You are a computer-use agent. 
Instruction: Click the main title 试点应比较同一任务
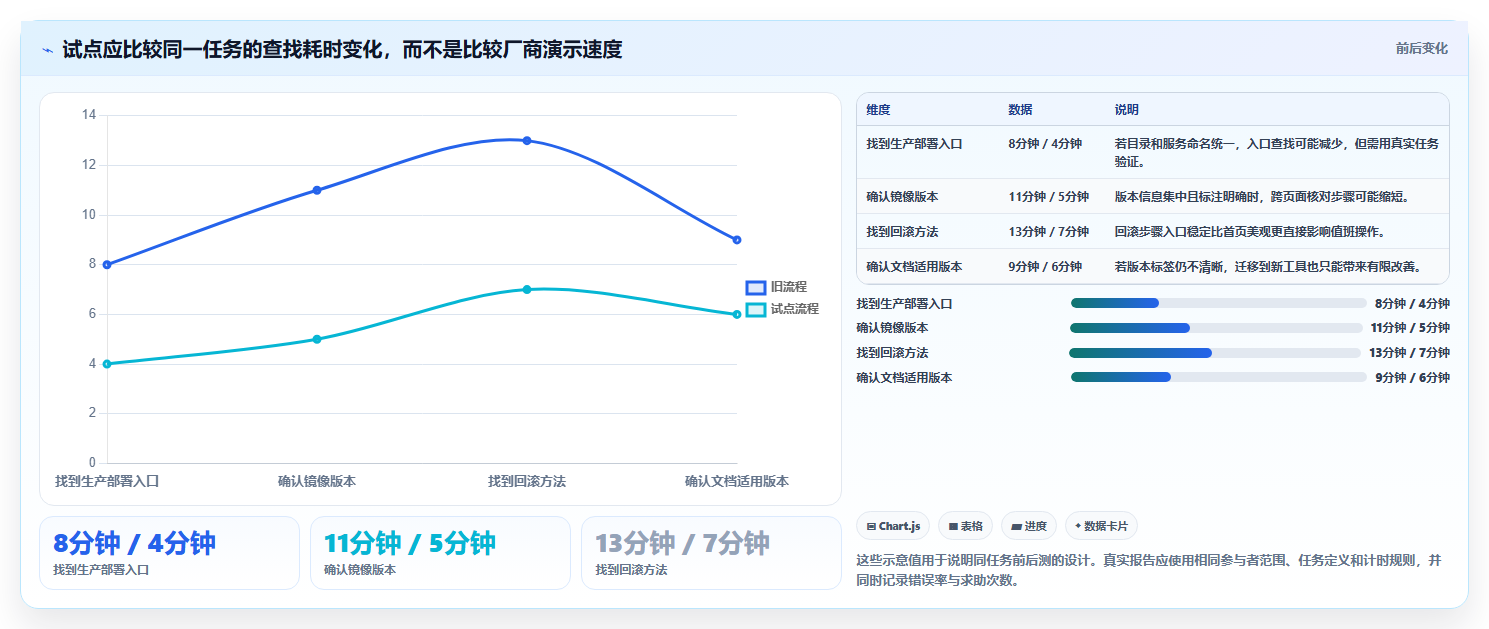coord(343,49)
